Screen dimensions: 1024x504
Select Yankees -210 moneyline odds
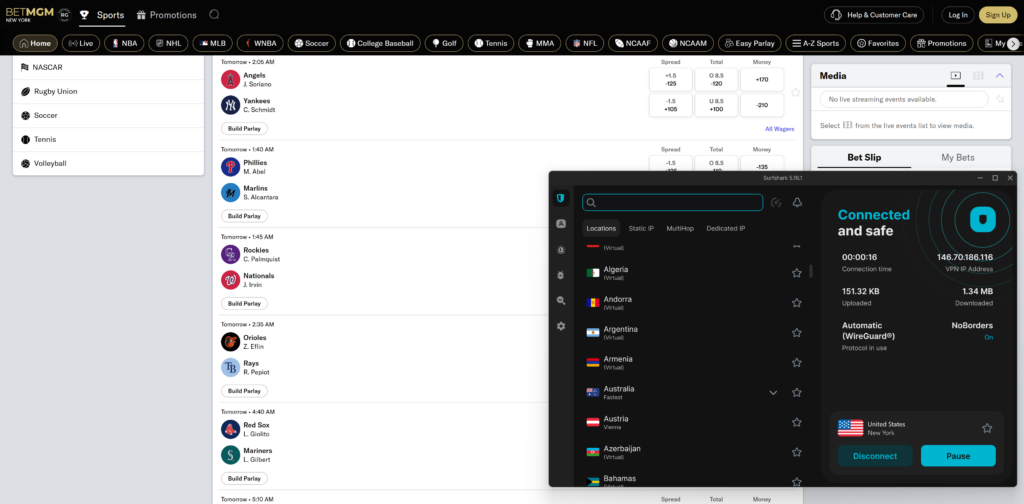761,105
